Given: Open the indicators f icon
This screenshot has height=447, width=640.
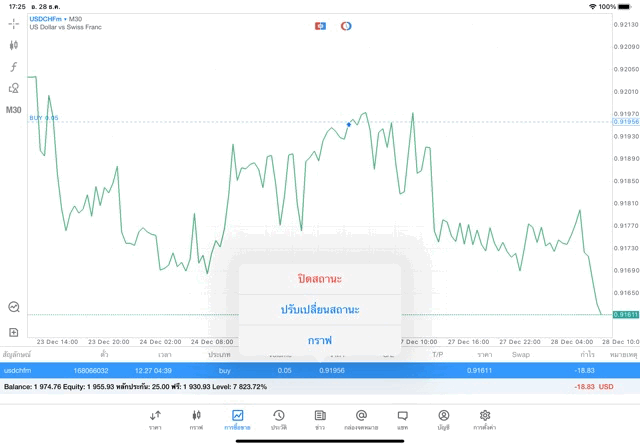Looking at the screenshot, I should (14, 67).
